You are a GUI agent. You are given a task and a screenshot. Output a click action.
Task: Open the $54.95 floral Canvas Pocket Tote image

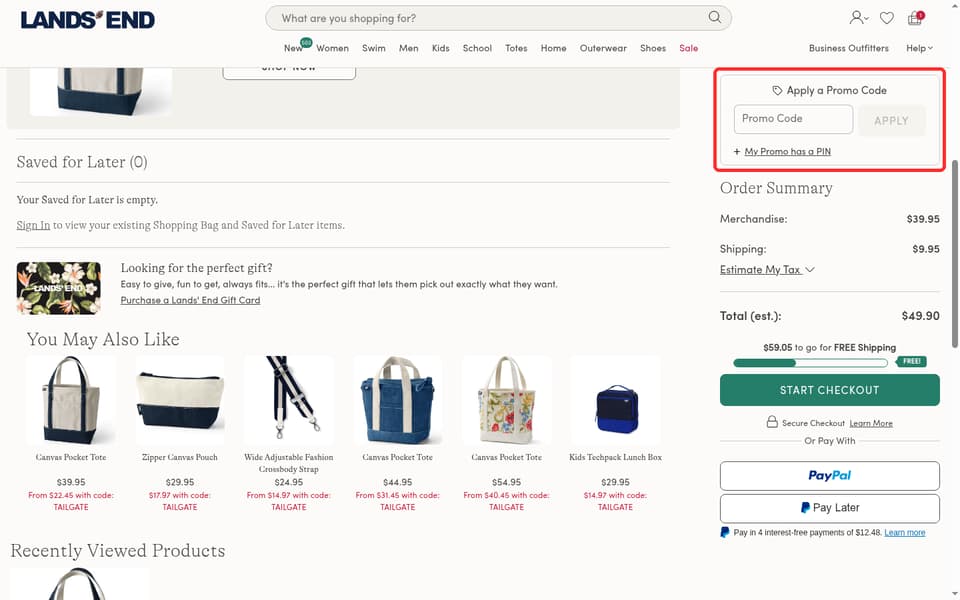click(506, 400)
